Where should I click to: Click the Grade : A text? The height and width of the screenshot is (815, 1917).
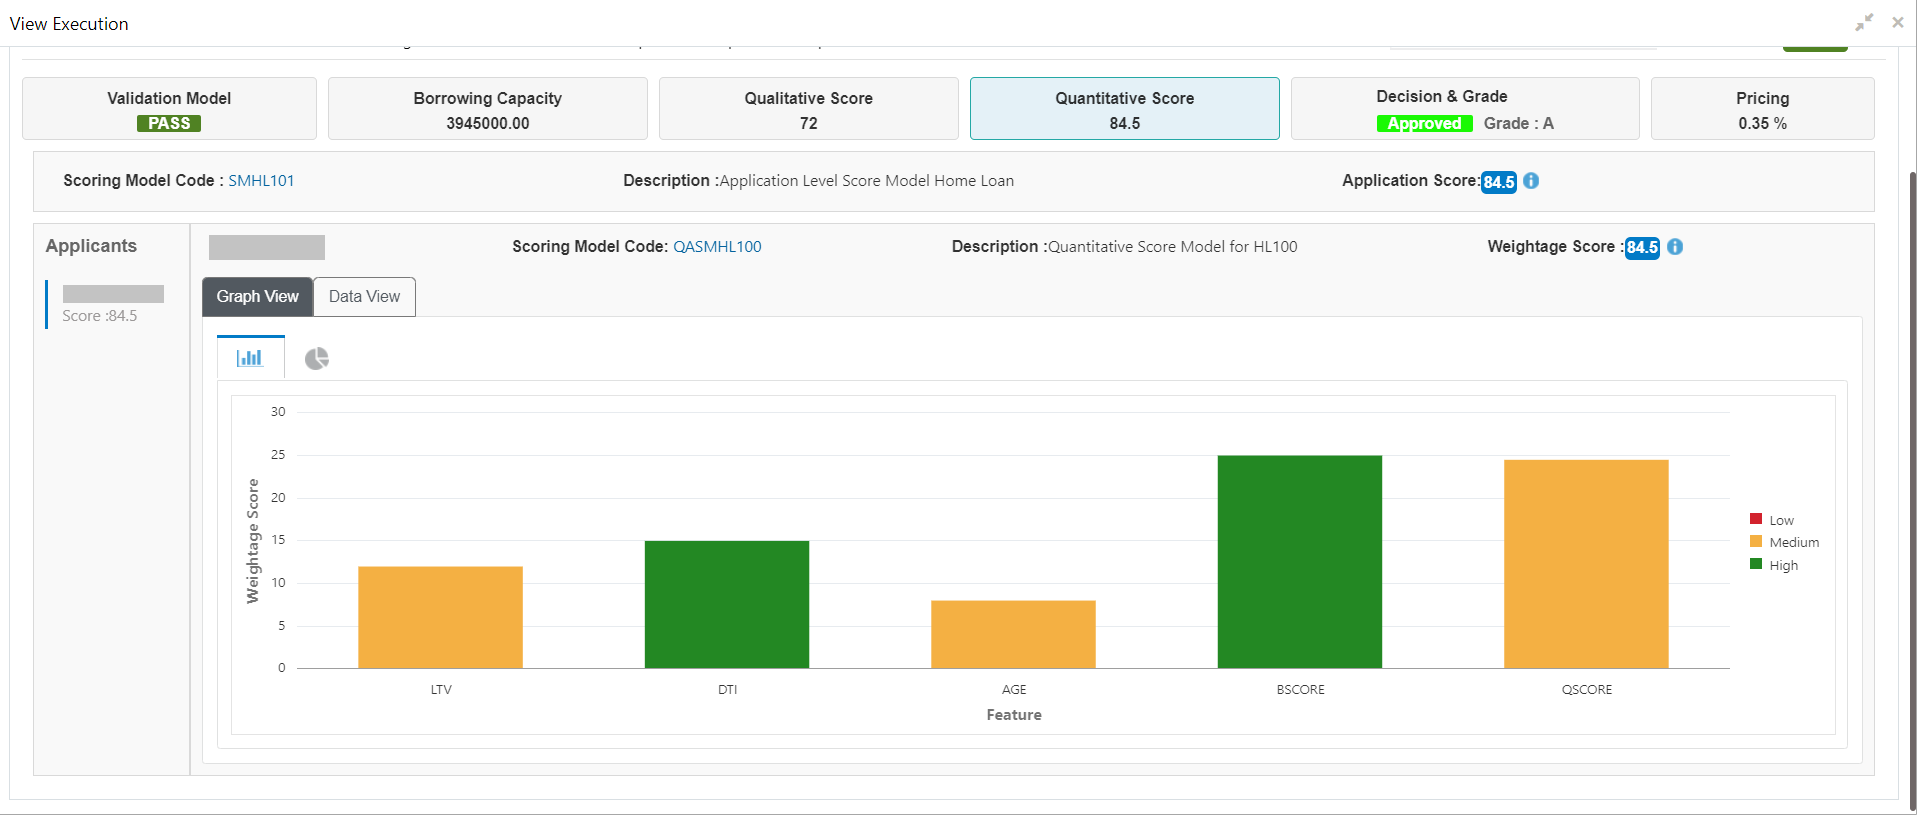pyautogui.click(x=1519, y=124)
